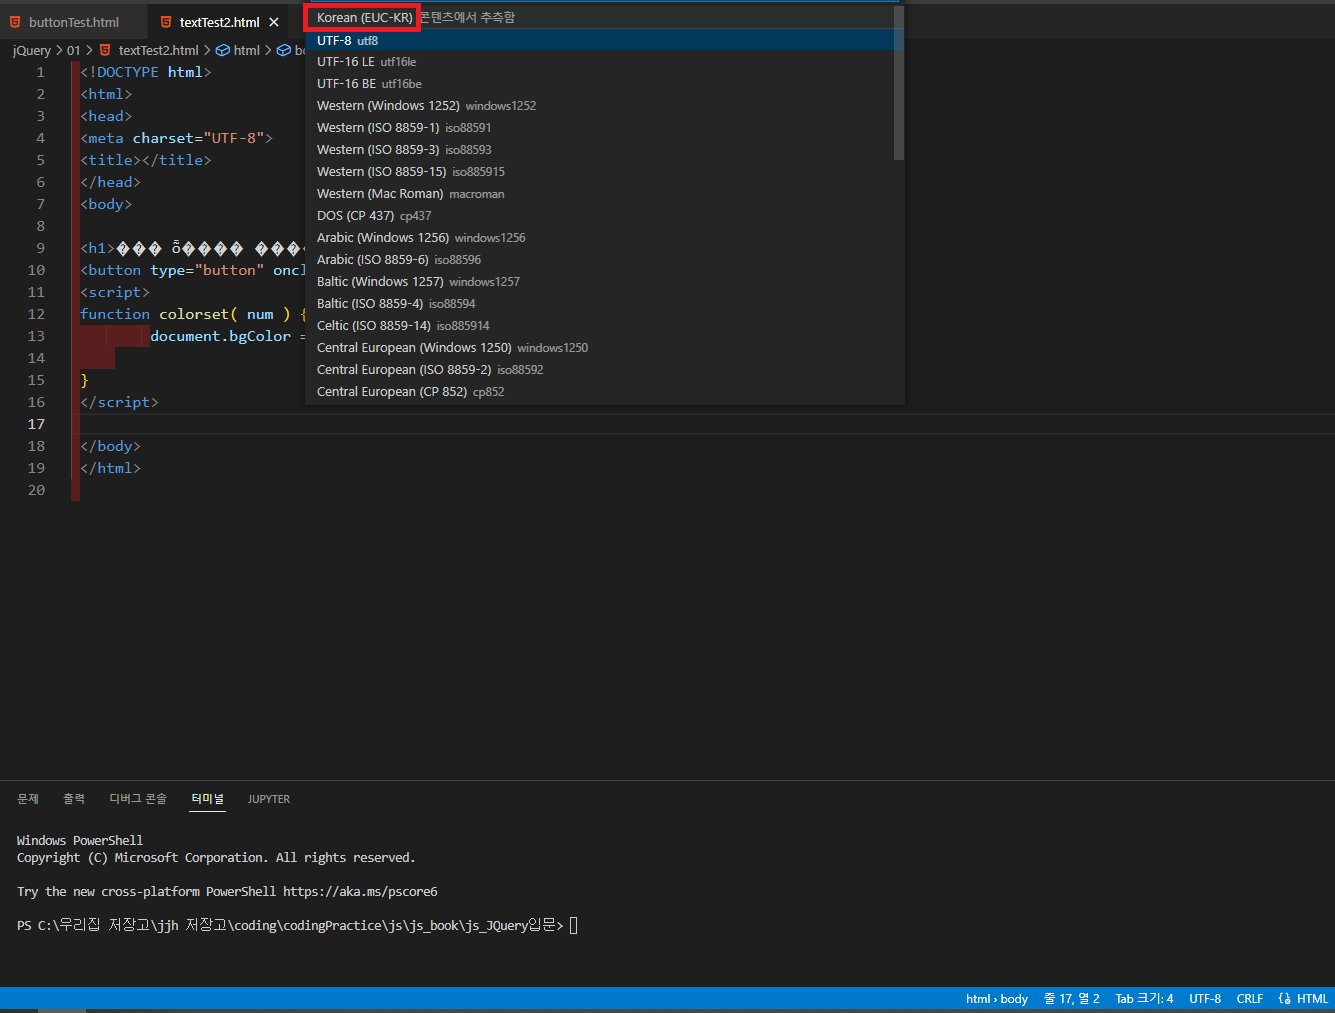Click the CRLF line ending indicator
The height and width of the screenshot is (1013, 1335).
point(1249,998)
